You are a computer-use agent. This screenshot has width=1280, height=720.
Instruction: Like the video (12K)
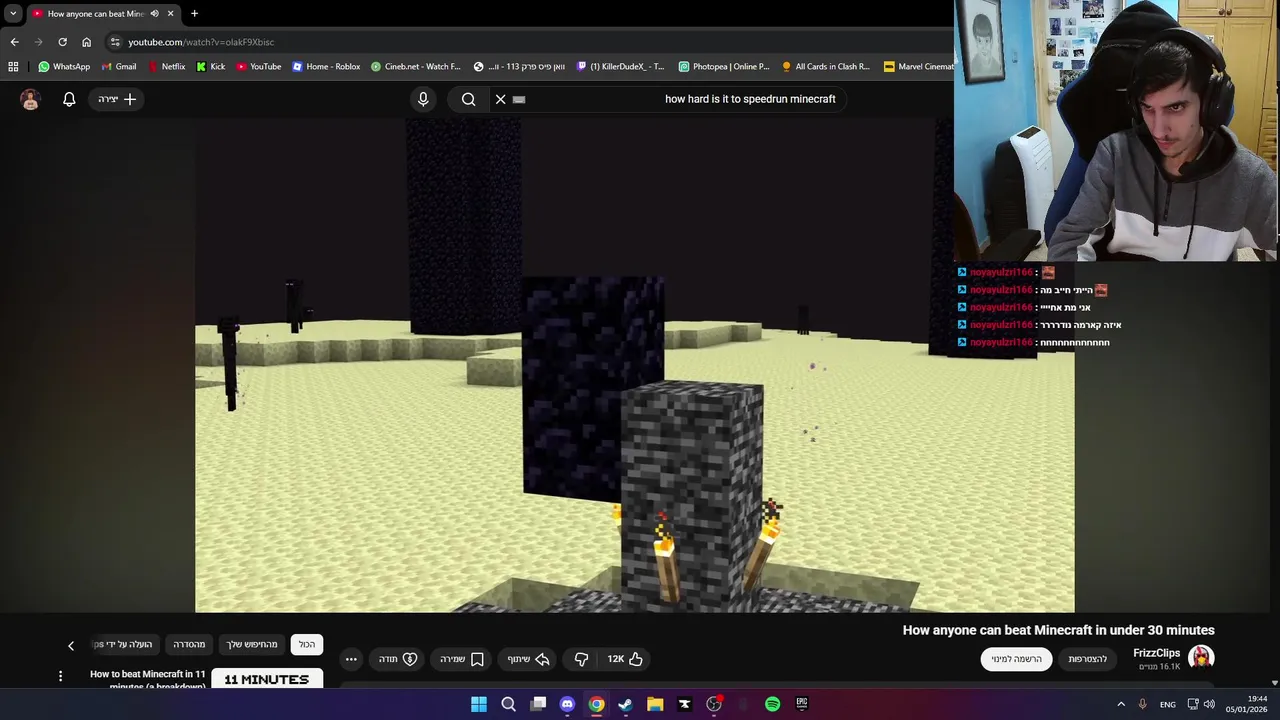pyautogui.click(x=625, y=659)
